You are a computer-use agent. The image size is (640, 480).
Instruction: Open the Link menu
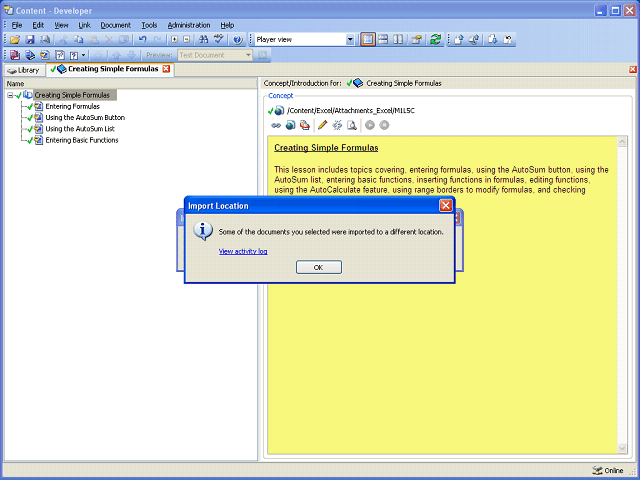[84, 25]
